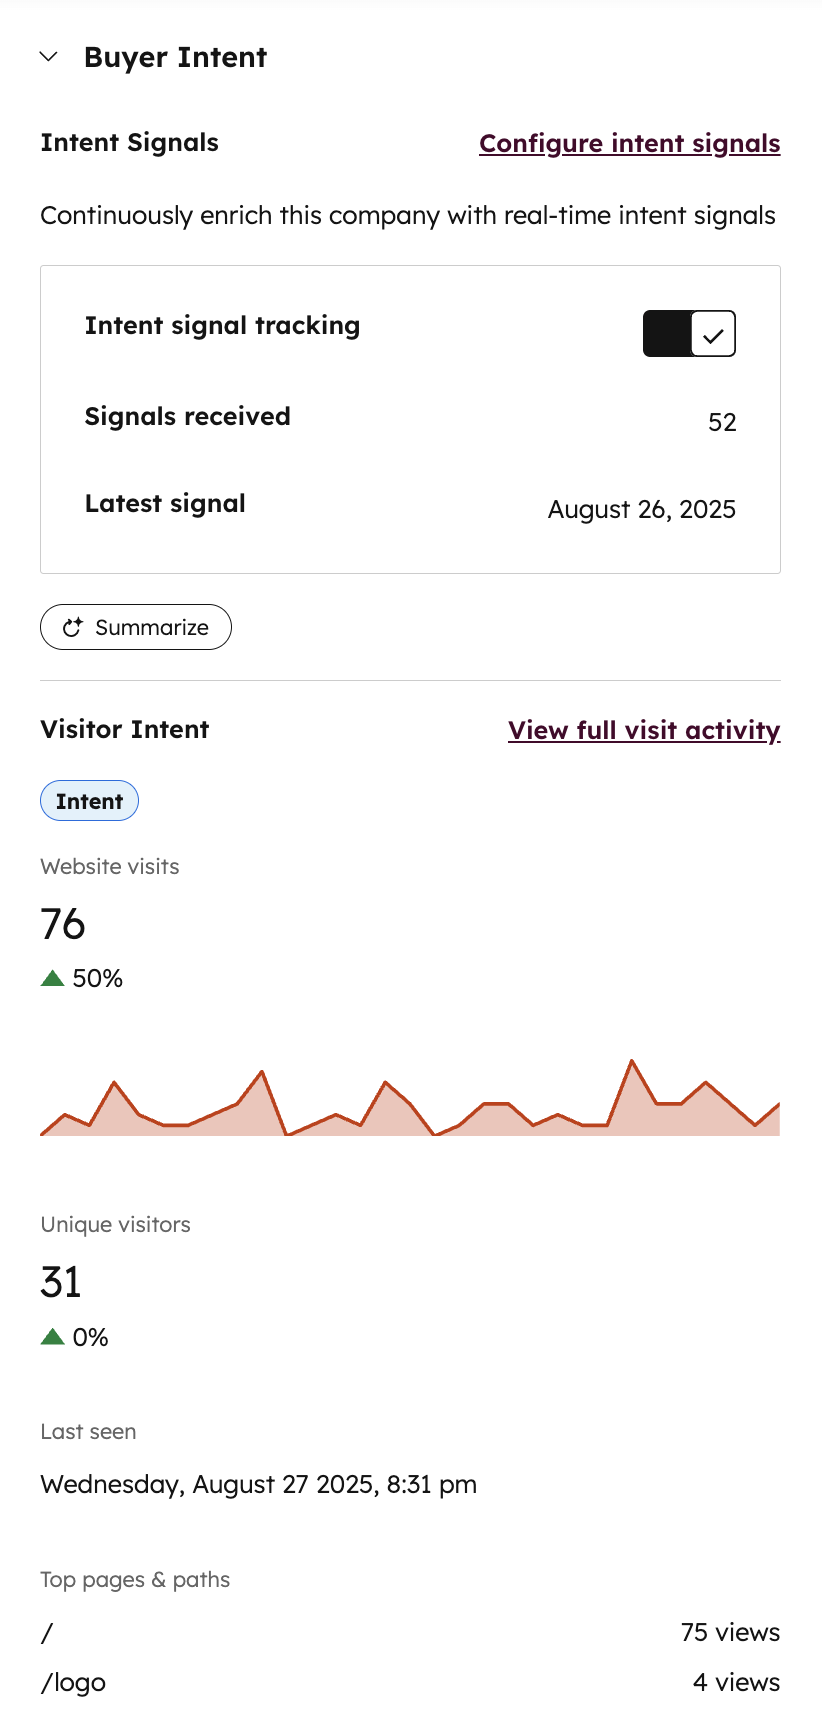
Task: Click the 75 views value
Action: (x=730, y=1632)
